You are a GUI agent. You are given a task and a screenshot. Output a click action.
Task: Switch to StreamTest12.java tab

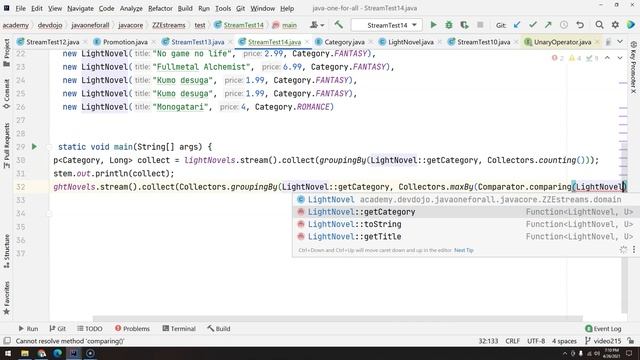click(x=52, y=42)
